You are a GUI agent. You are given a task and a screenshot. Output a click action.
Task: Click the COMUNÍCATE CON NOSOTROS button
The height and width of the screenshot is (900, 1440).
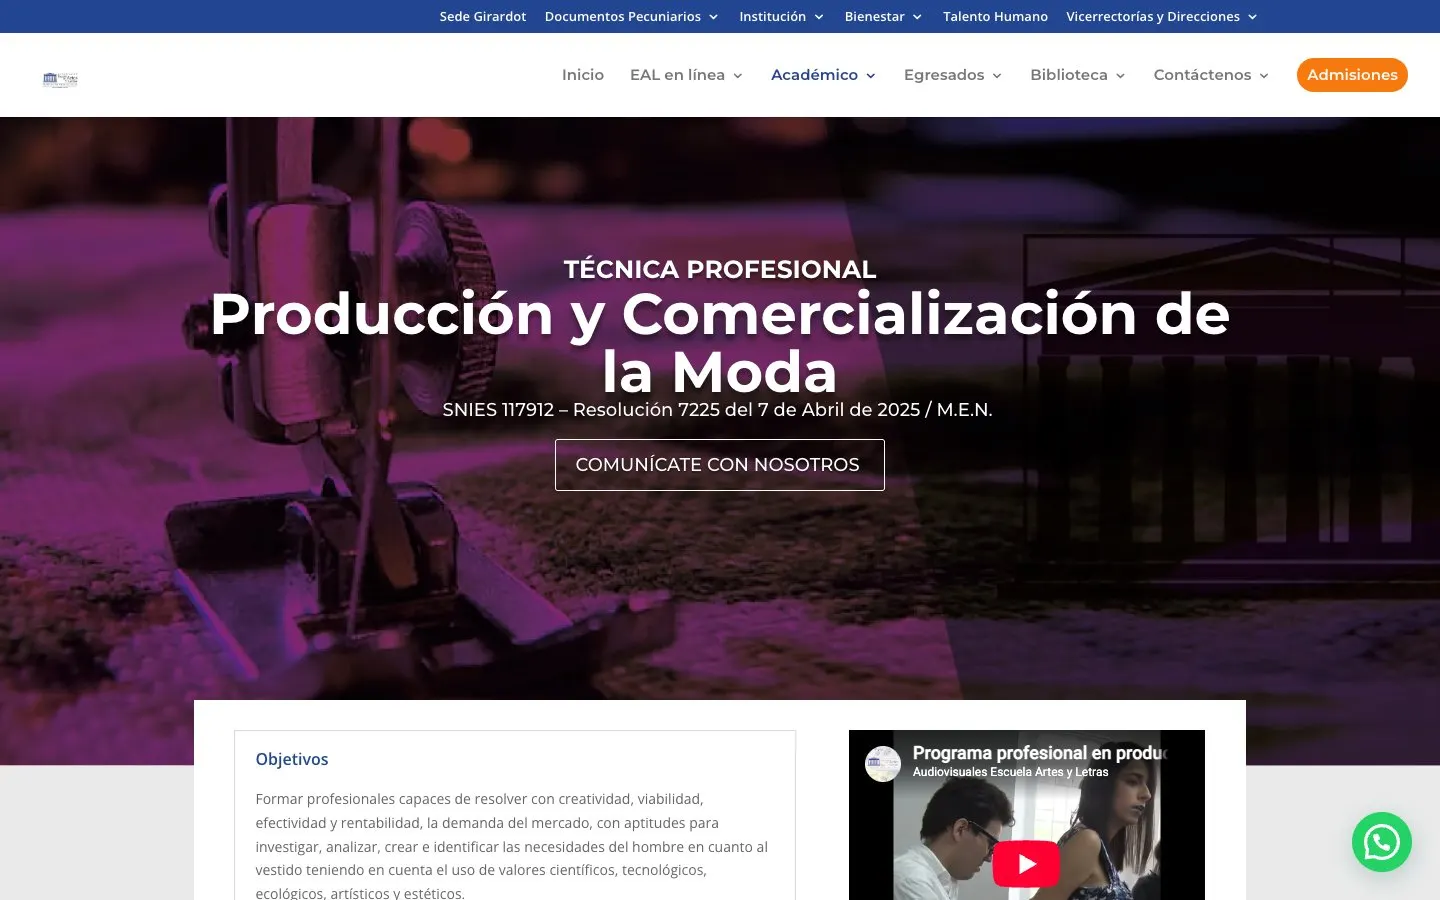[720, 465]
